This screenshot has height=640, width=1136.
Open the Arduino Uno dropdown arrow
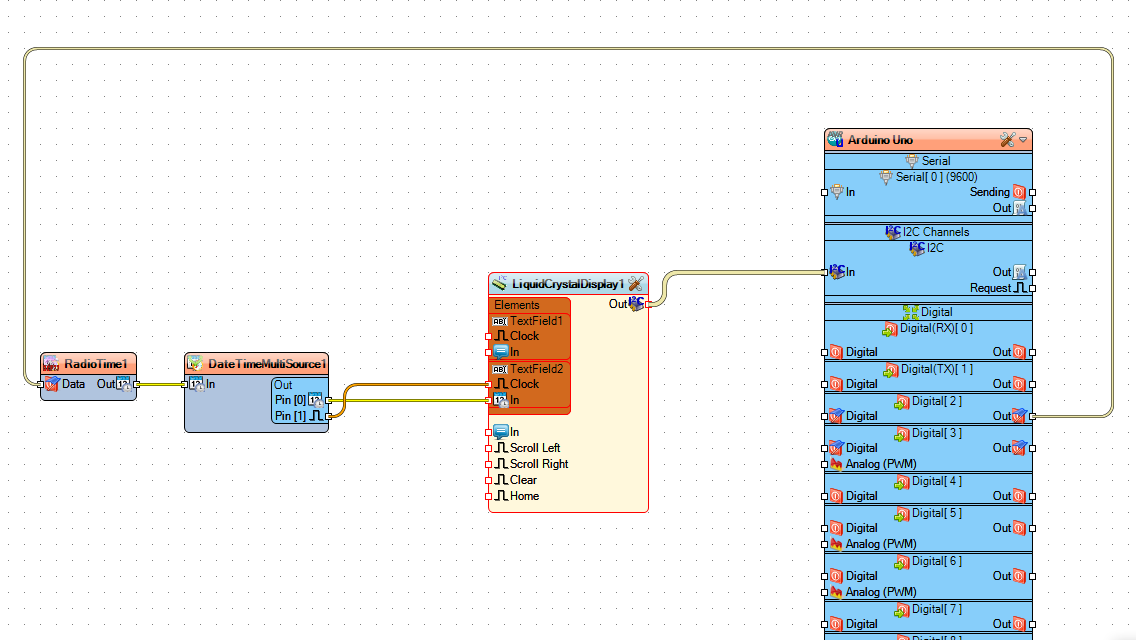(1023, 139)
